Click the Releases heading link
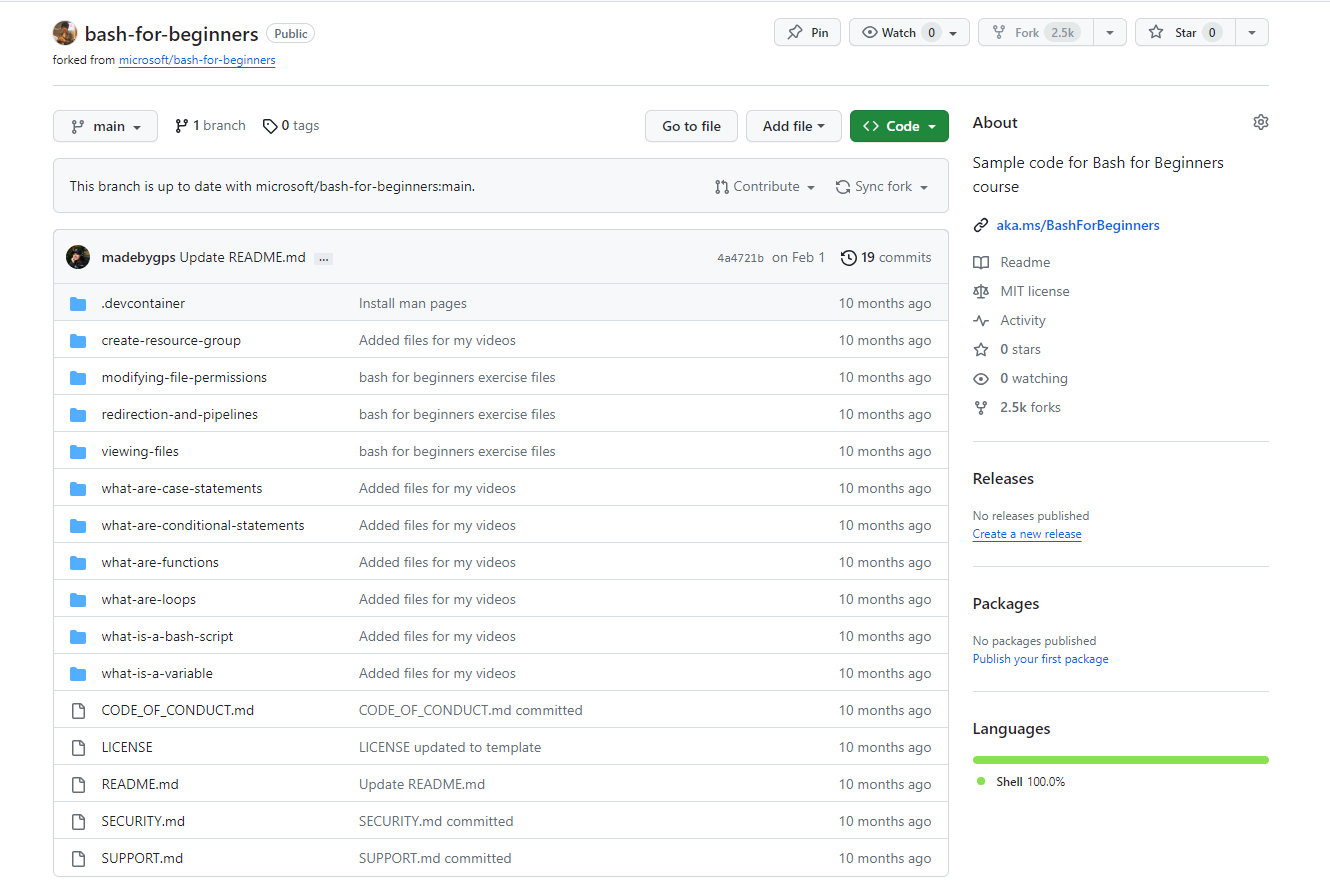This screenshot has width=1330, height=884. [x=1003, y=479]
